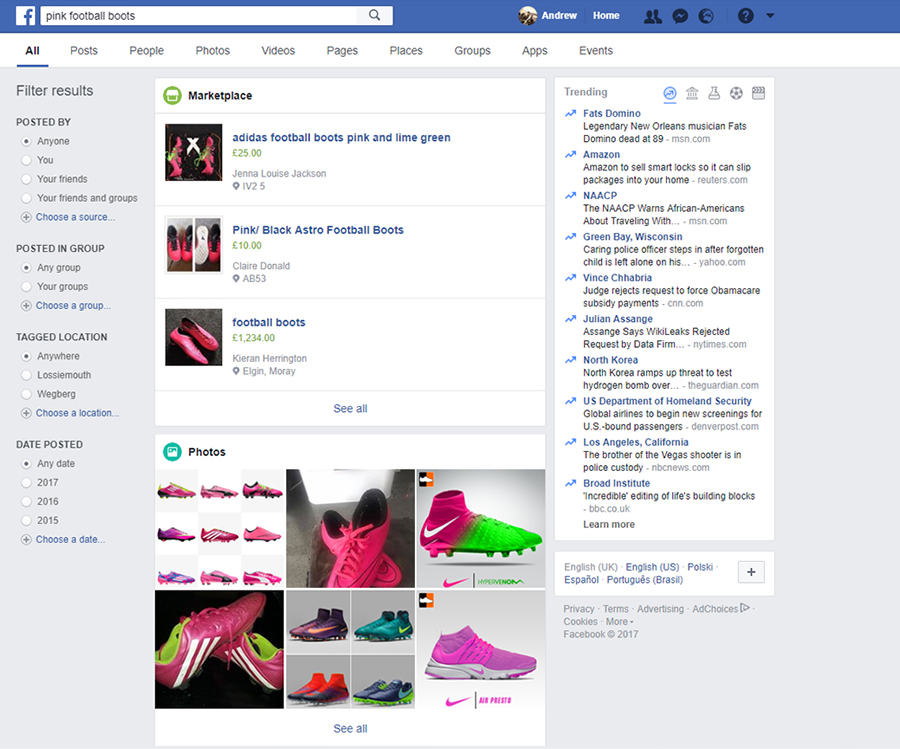Screen dimensions: 900x749
Task: Open the Events tab
Action: coord(596,51)
